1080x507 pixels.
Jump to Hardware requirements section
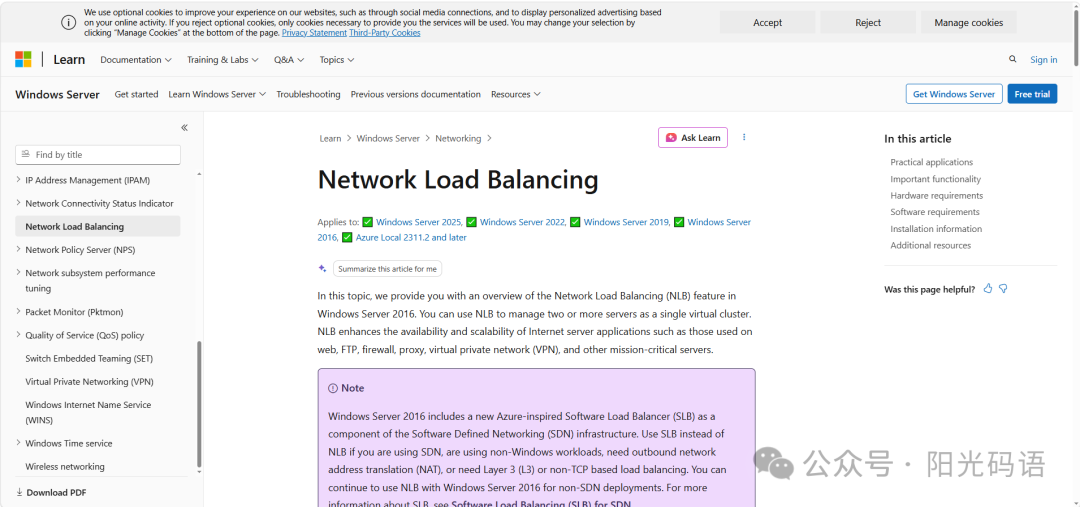(x=937, y=196)
